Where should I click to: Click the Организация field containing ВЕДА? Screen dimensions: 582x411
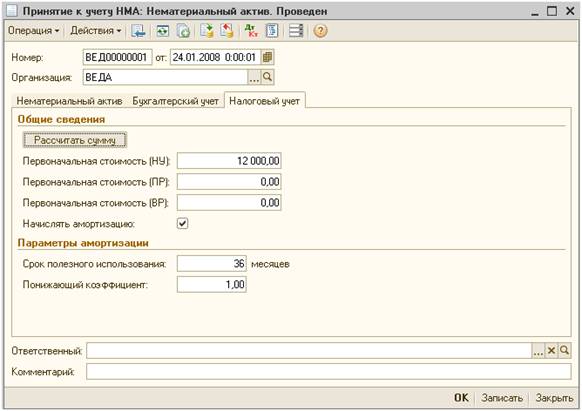pyautogui.click(x=165, y=77)
